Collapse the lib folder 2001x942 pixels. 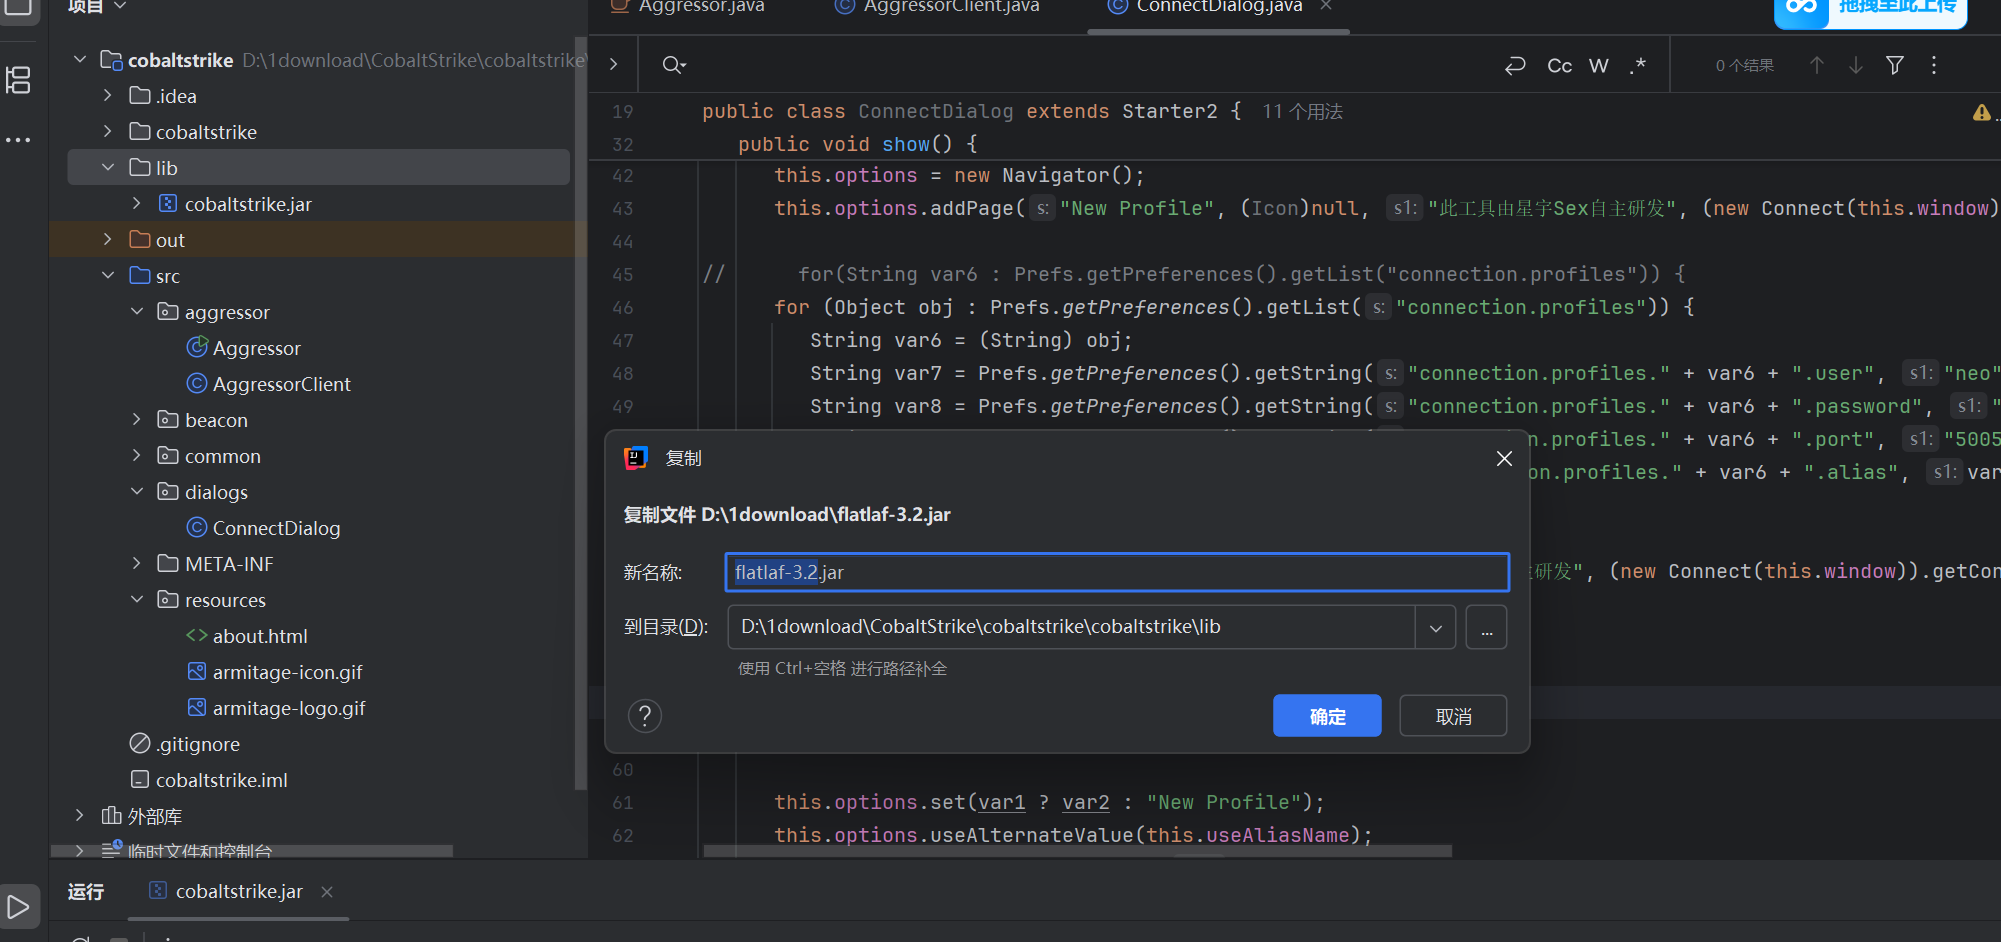click(108, 168)
